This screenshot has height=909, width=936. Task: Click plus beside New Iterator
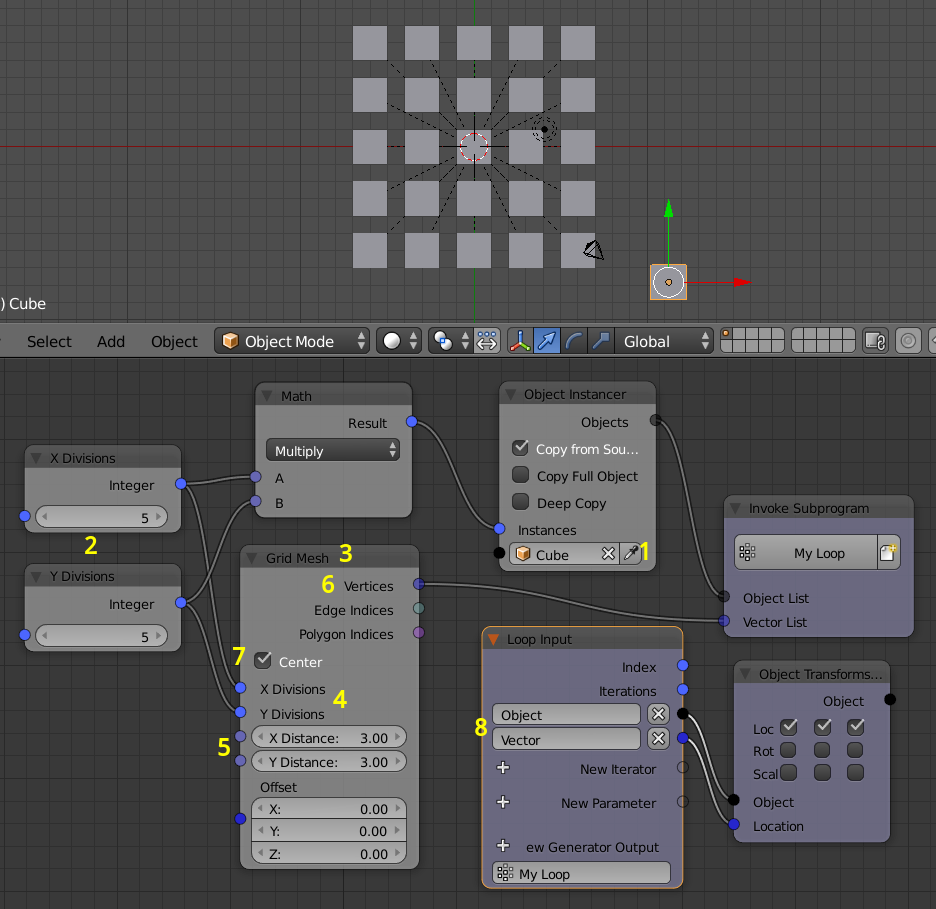503,768
